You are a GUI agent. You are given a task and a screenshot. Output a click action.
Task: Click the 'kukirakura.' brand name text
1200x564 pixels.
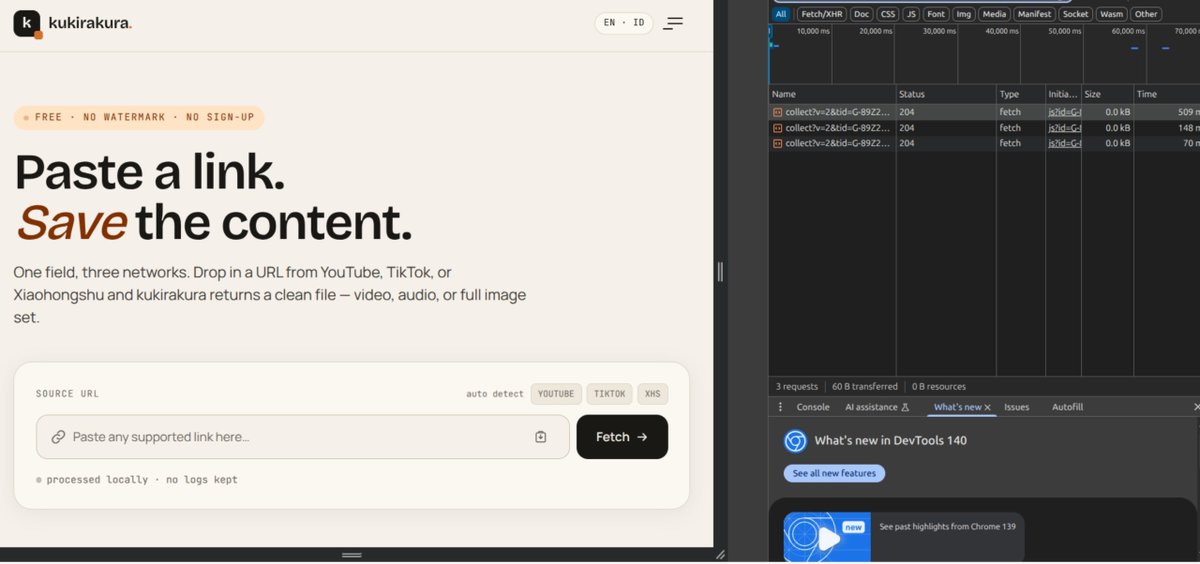90,23
